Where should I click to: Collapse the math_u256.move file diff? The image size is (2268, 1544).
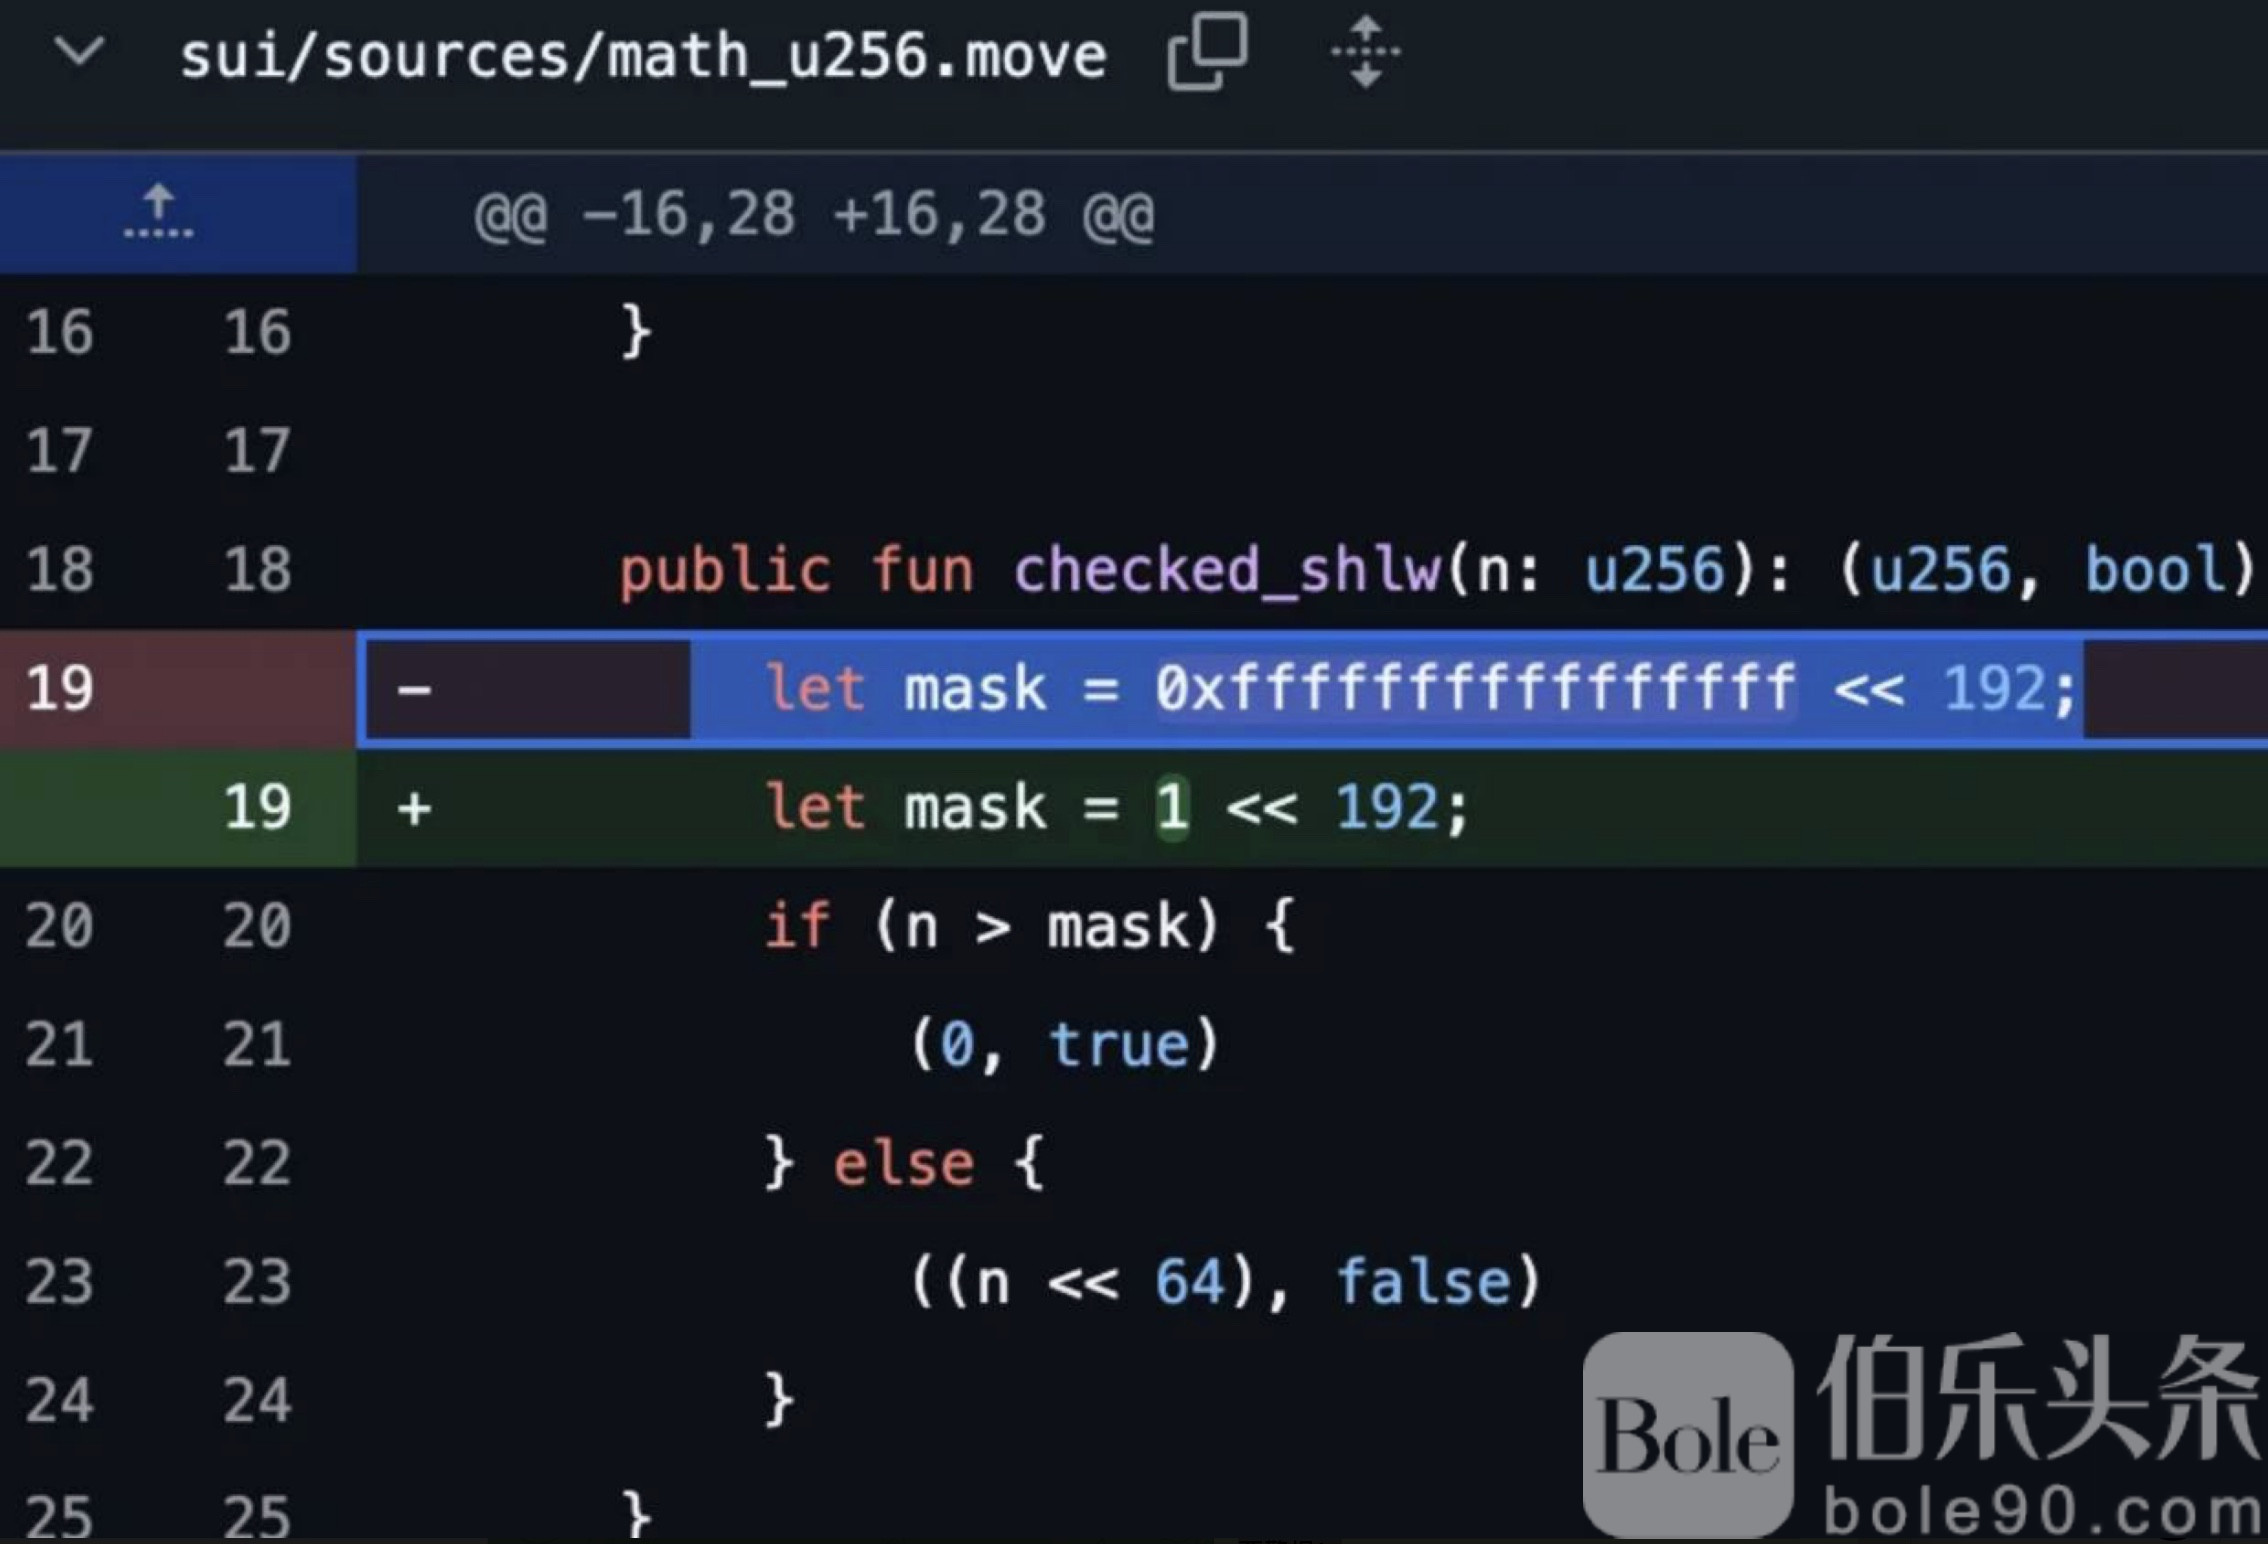click(x=79, y=50)
